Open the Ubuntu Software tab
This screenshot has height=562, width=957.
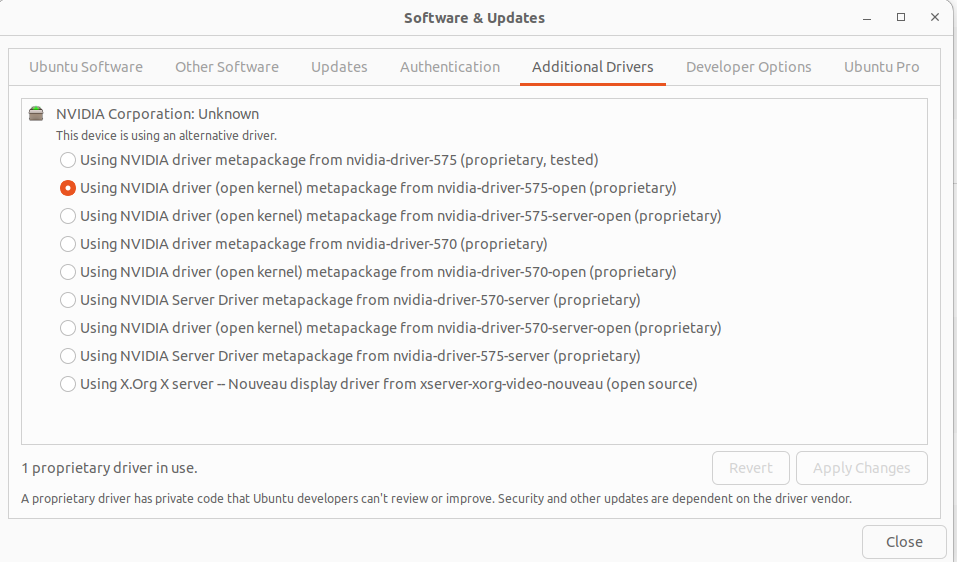tap(86, 67)
